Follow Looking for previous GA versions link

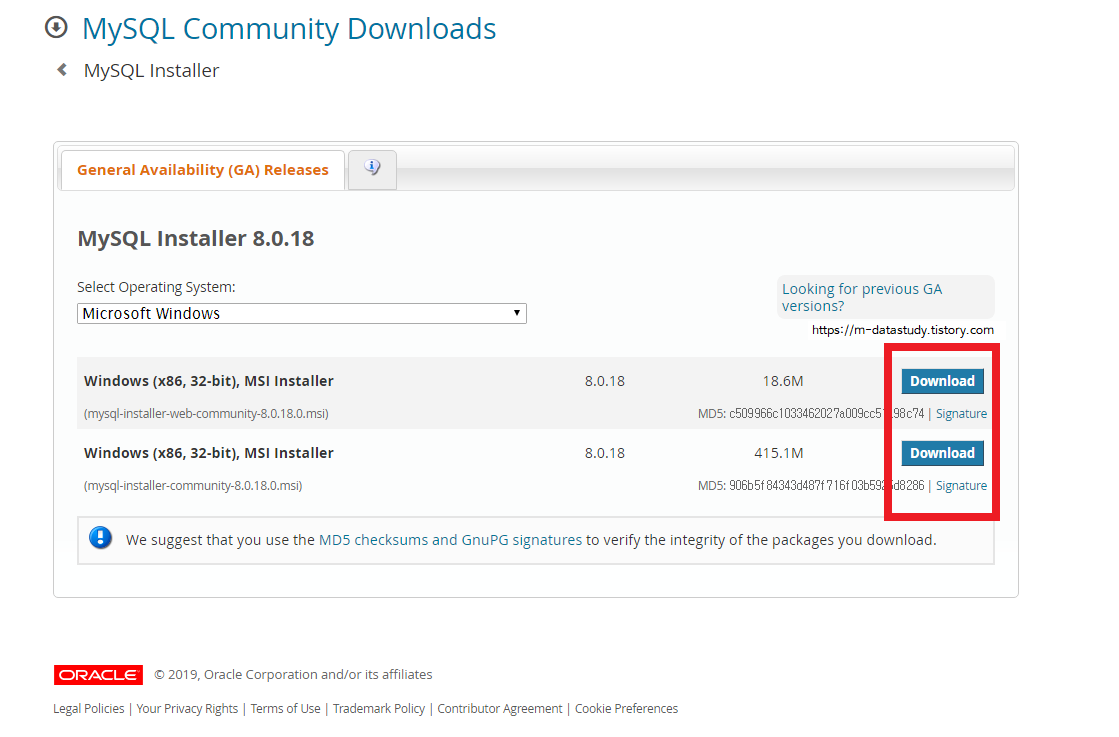click(x=862, y=297)
